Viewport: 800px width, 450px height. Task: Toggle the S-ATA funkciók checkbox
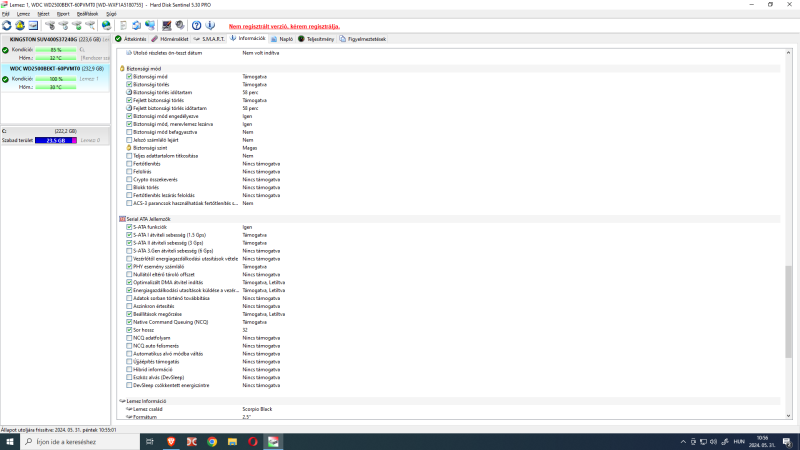point(129,227)
